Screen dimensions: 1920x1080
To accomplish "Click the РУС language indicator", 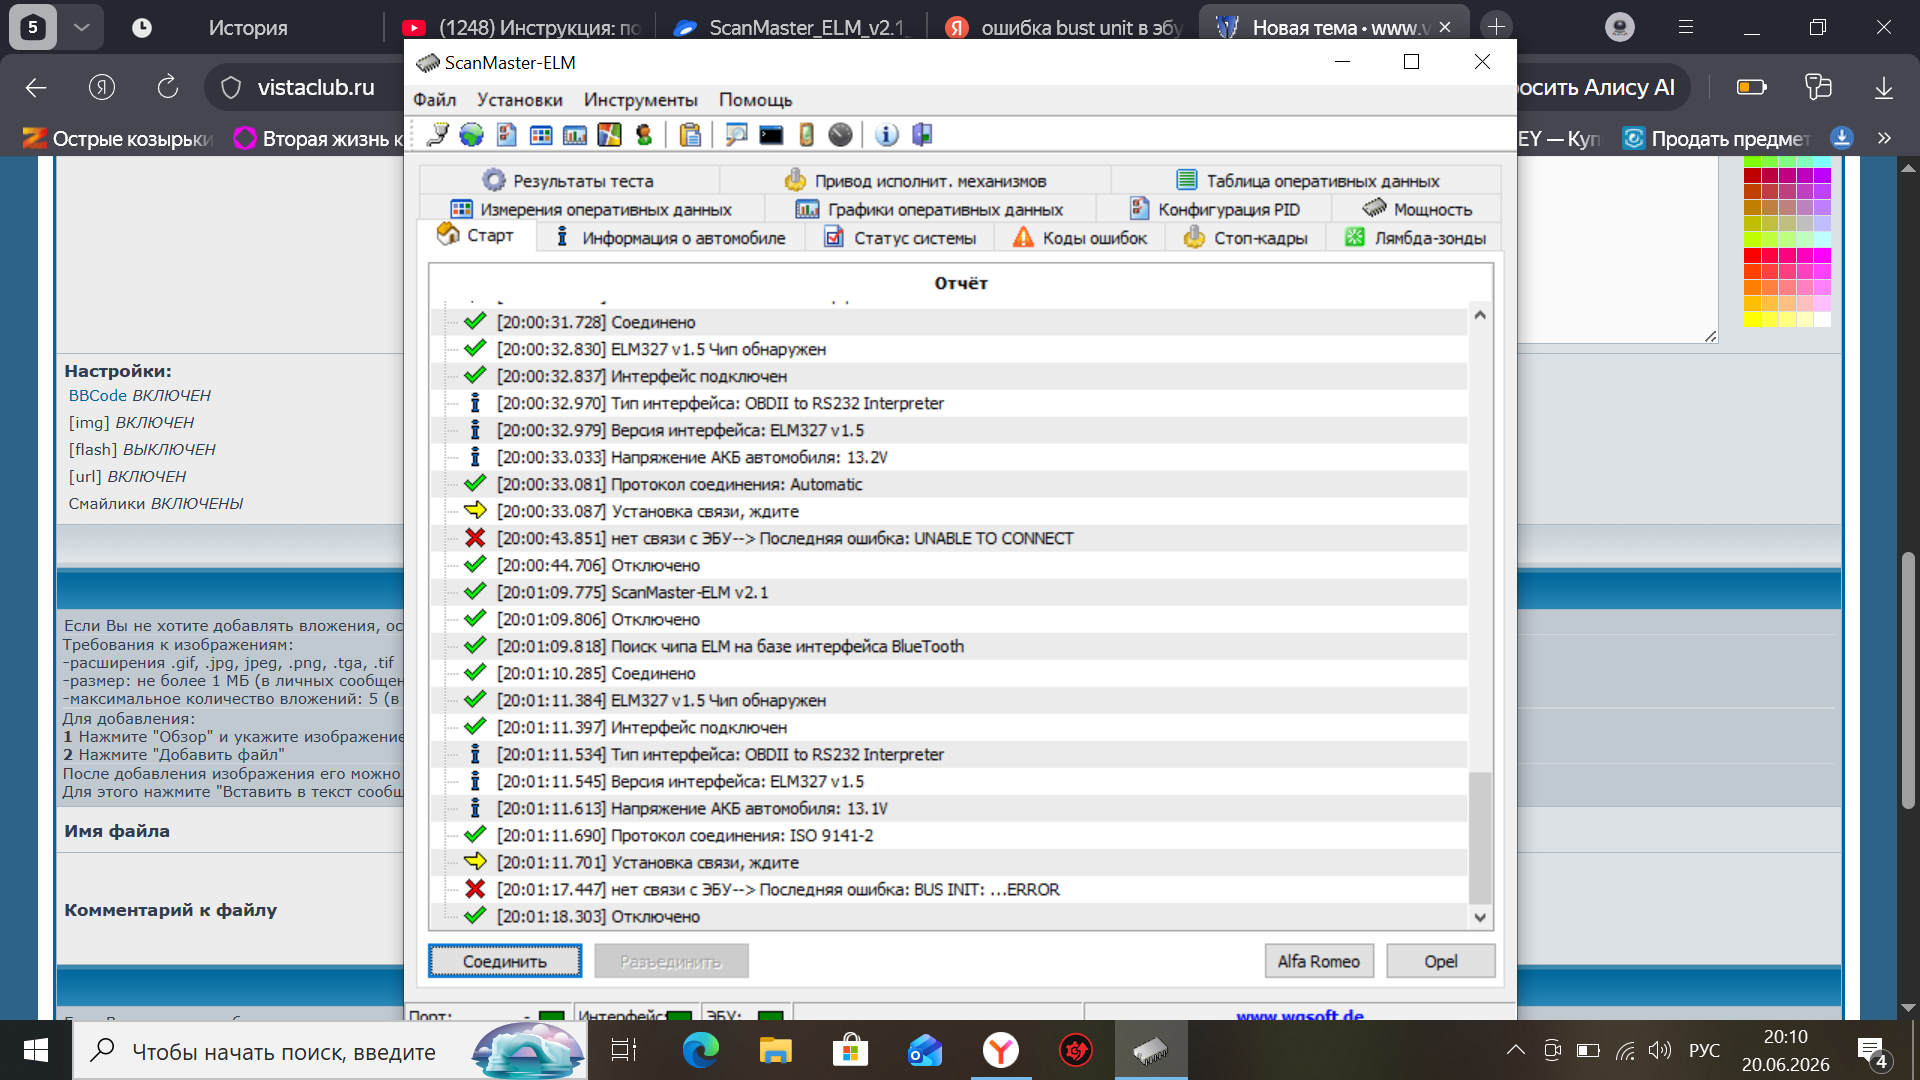I will pos(1704,1050).
